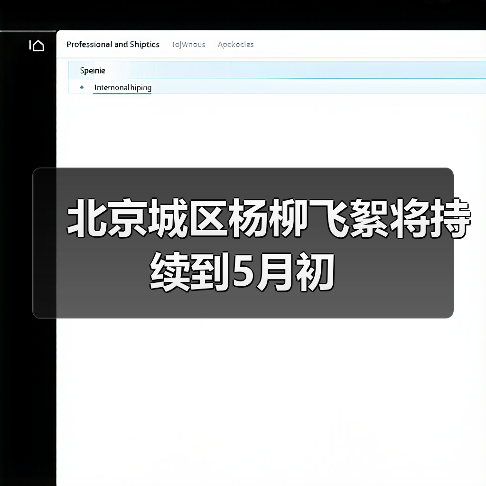
Task: Click the home icon in the sidebar
Action: pos(37,45)
